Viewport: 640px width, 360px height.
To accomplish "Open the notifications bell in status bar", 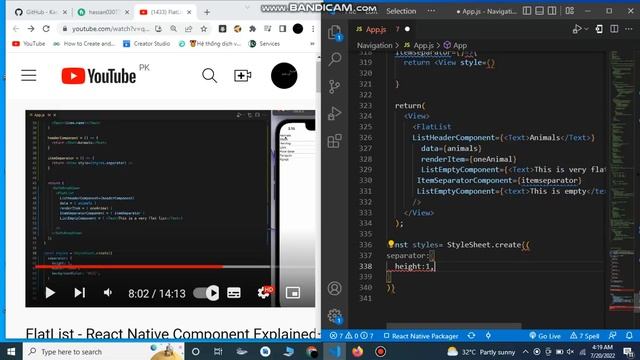I will point(629,336).
